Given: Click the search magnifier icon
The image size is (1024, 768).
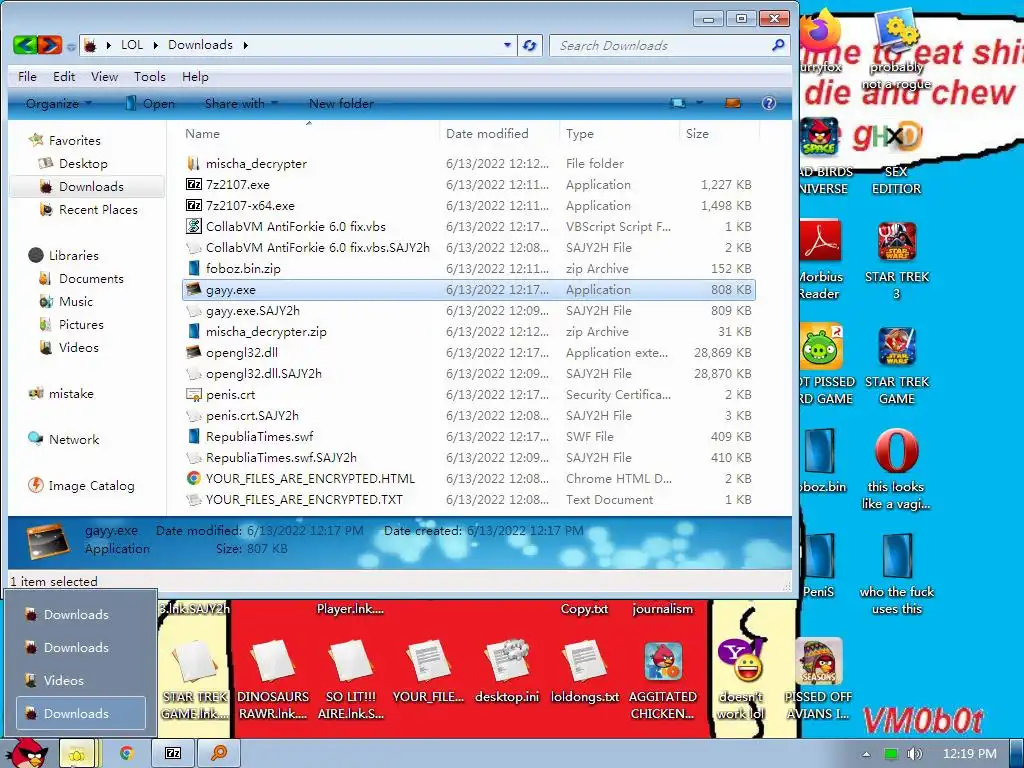Looking at the screenshot, I should click(778, 45).
